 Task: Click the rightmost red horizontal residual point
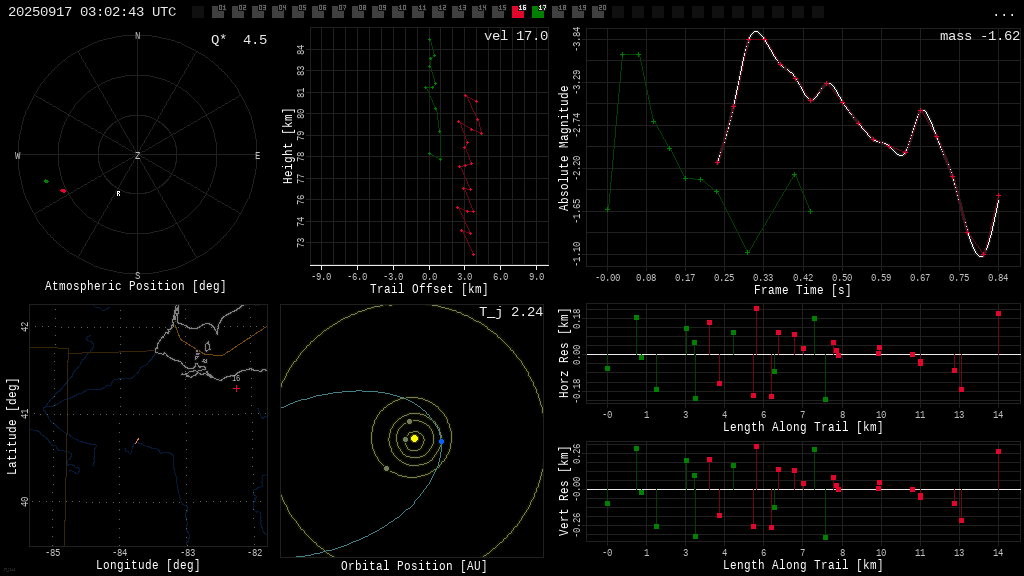(999, 314)
